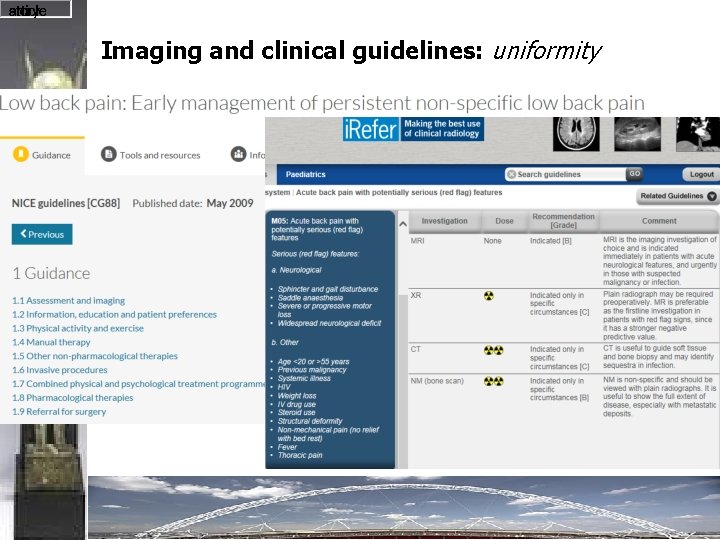
Task: Select the MRI investigation row
Action: click(563, 261)
